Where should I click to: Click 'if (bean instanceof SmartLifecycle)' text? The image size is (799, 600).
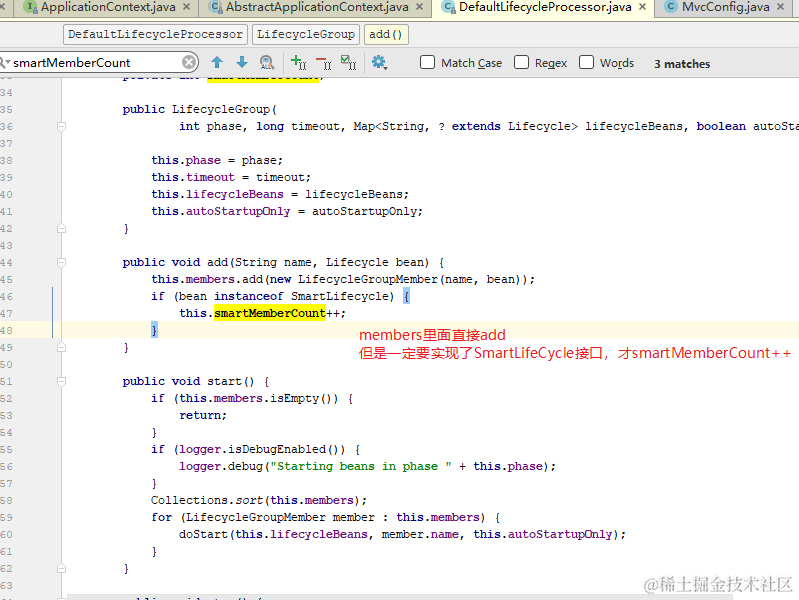coord(273,296)
